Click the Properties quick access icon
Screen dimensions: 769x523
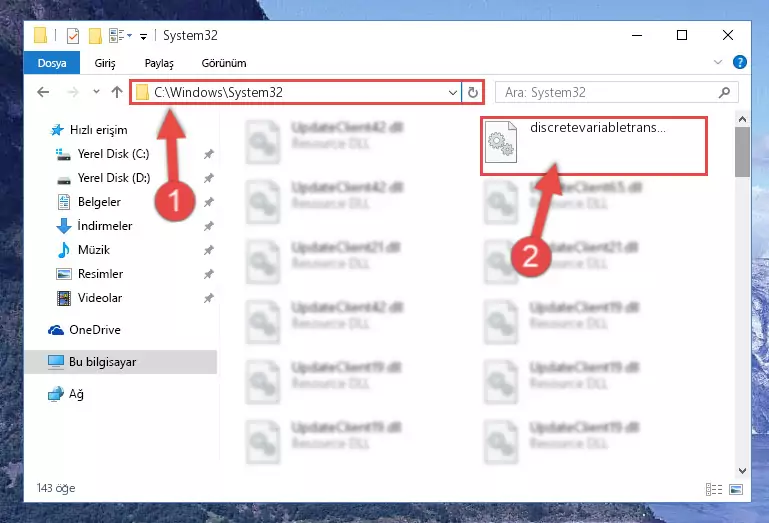point(73,36)
